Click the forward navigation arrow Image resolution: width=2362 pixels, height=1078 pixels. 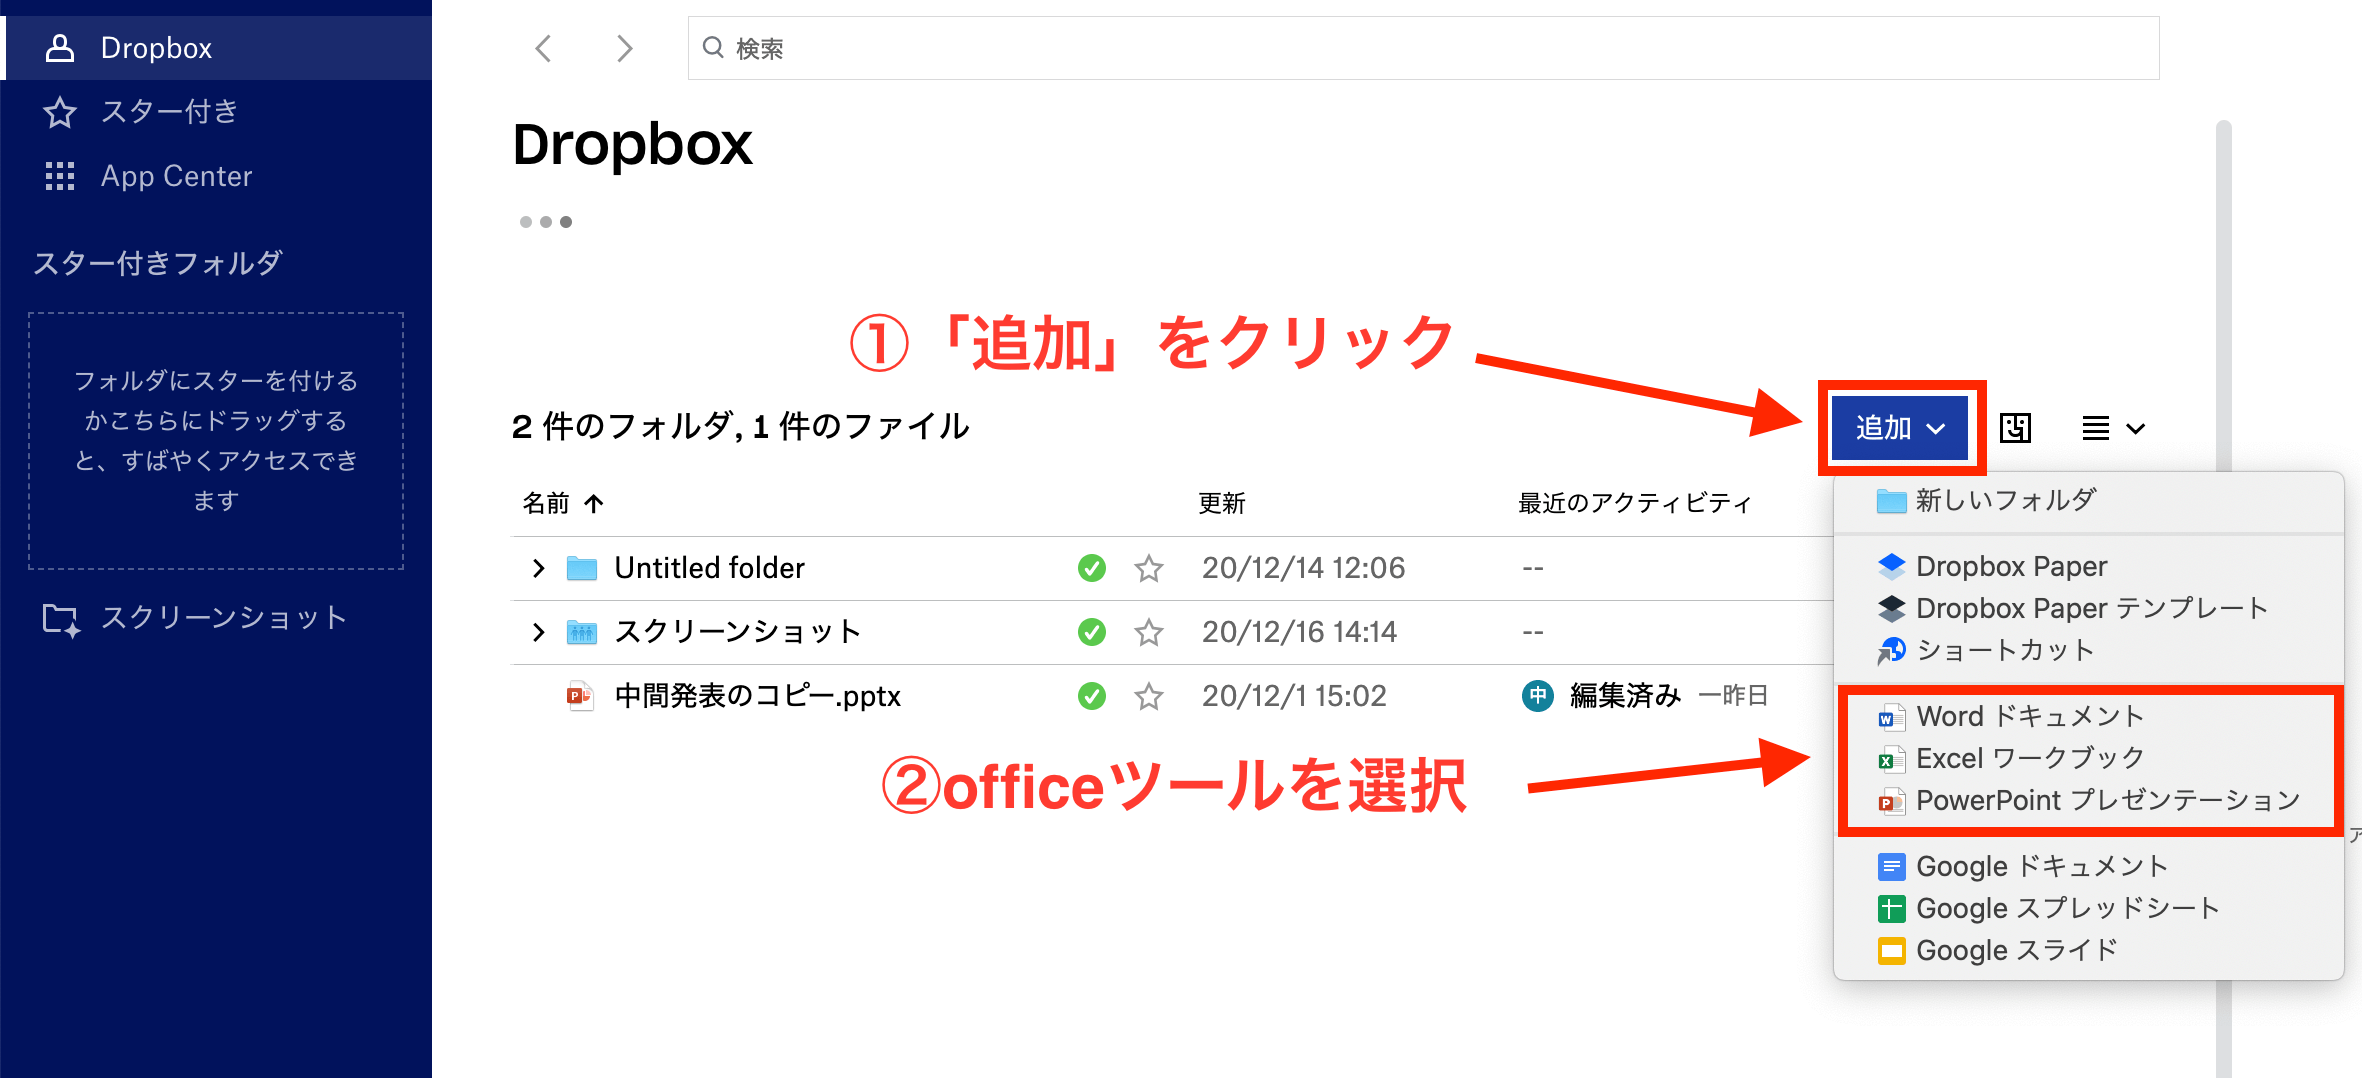click(624, 47)
